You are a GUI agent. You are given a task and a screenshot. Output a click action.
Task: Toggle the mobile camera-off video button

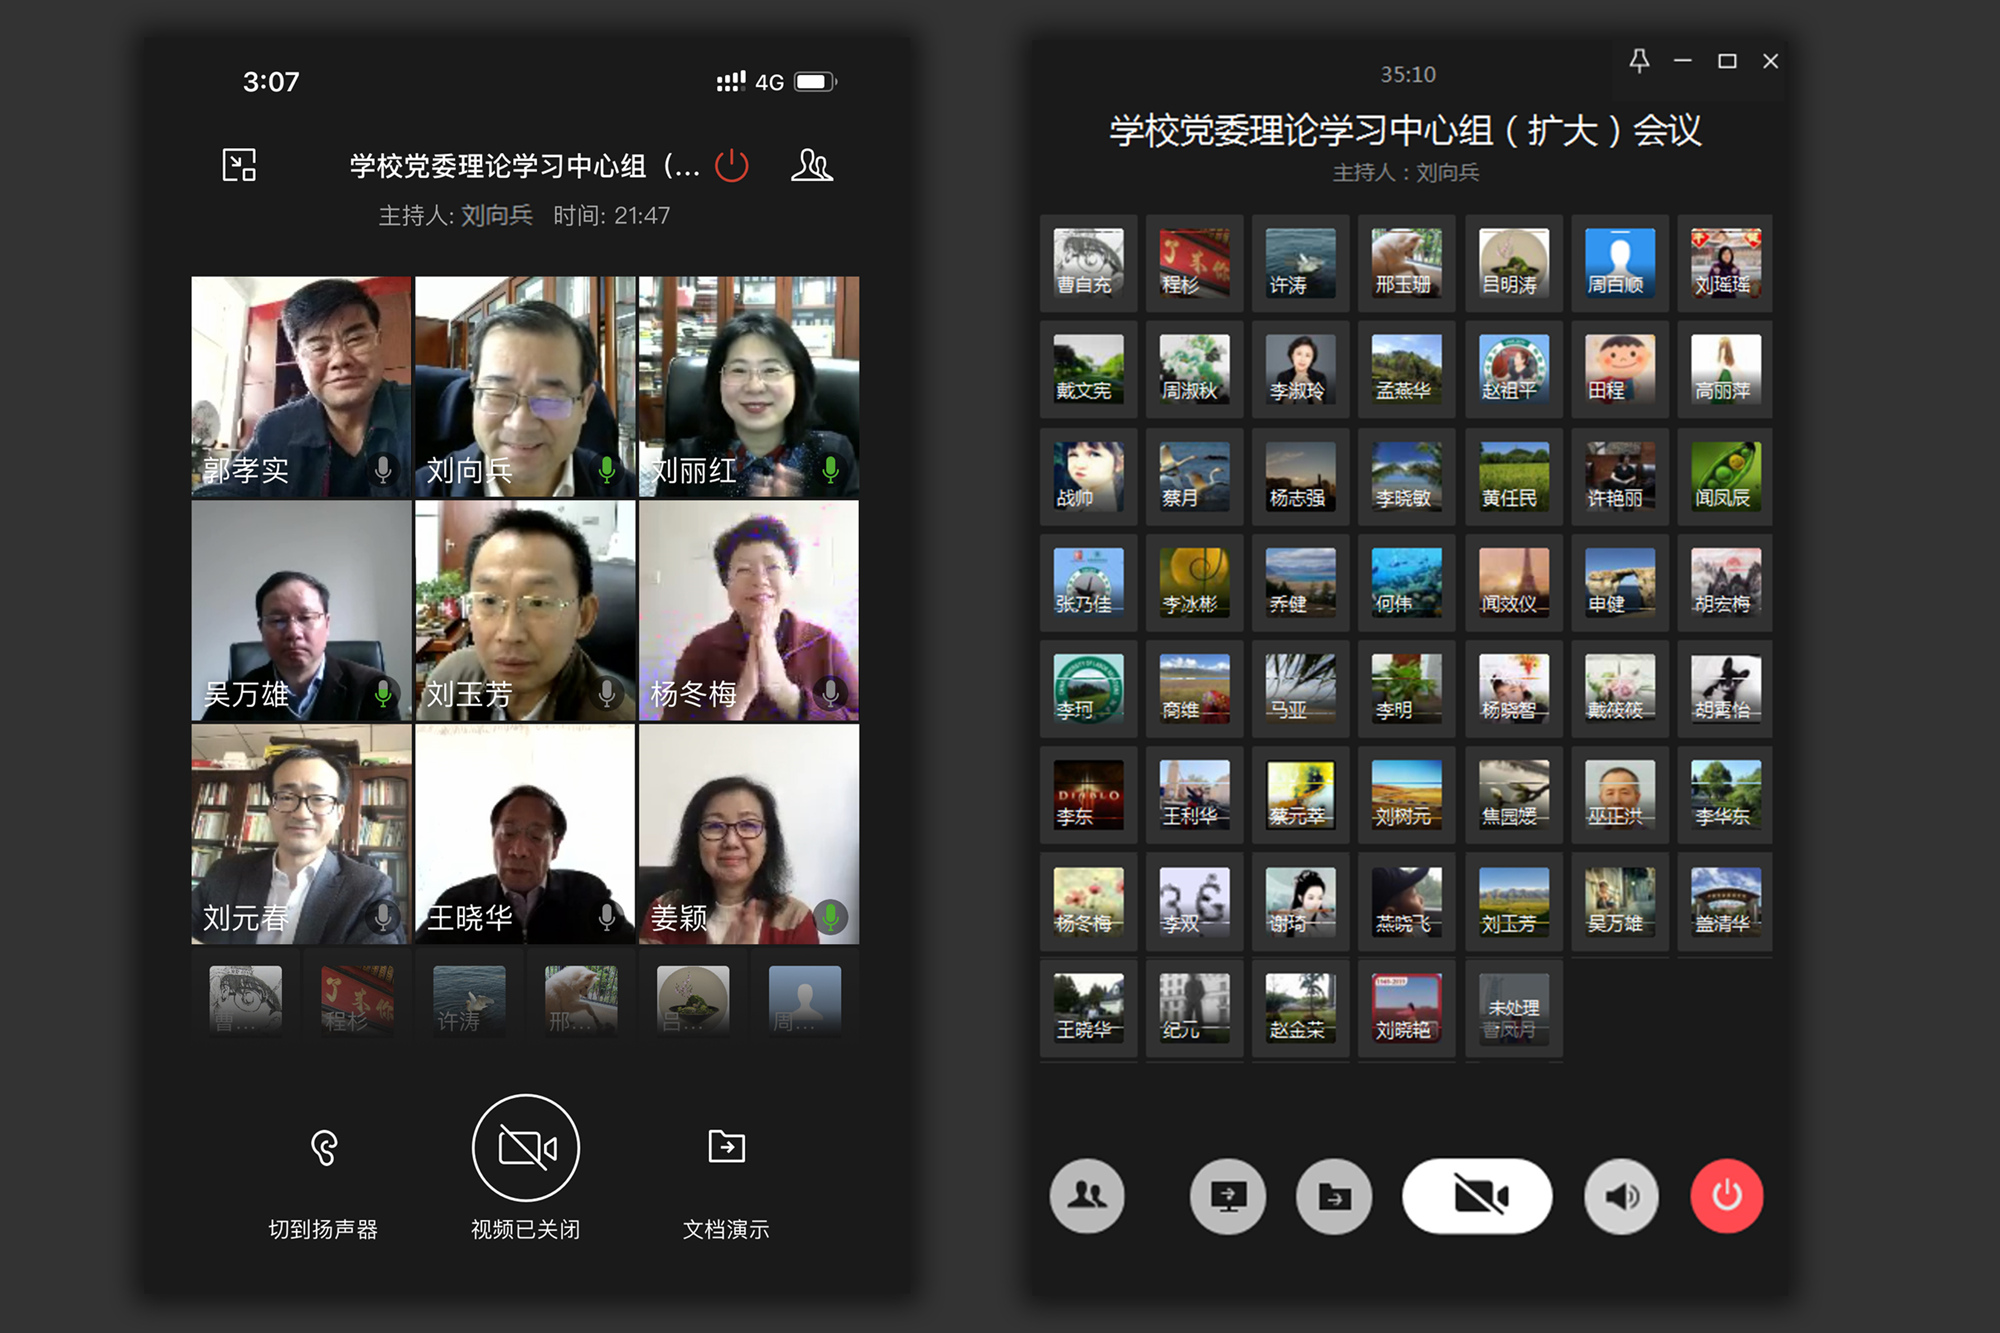coord(526,1148)
